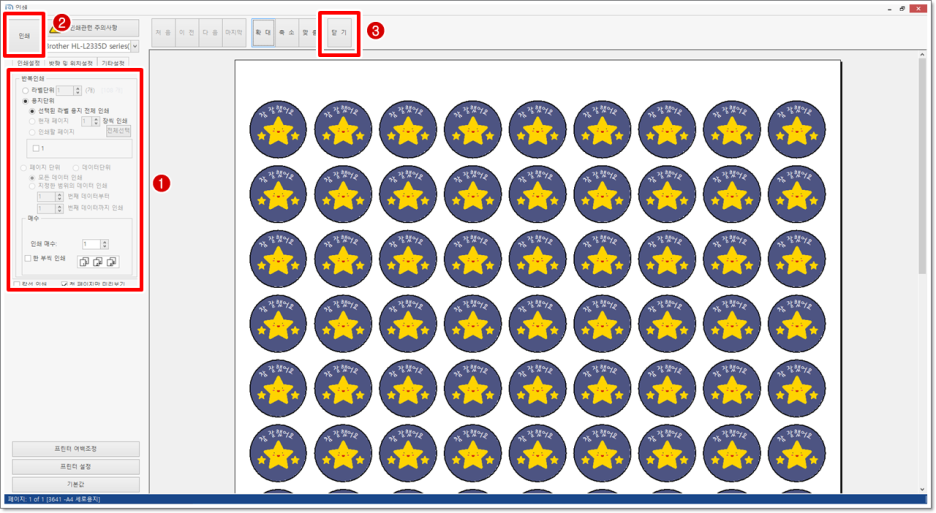The width and height of the screenshot is (936, 513).
Task: Reset with the 기본값 button
Action: coord(76,484)
